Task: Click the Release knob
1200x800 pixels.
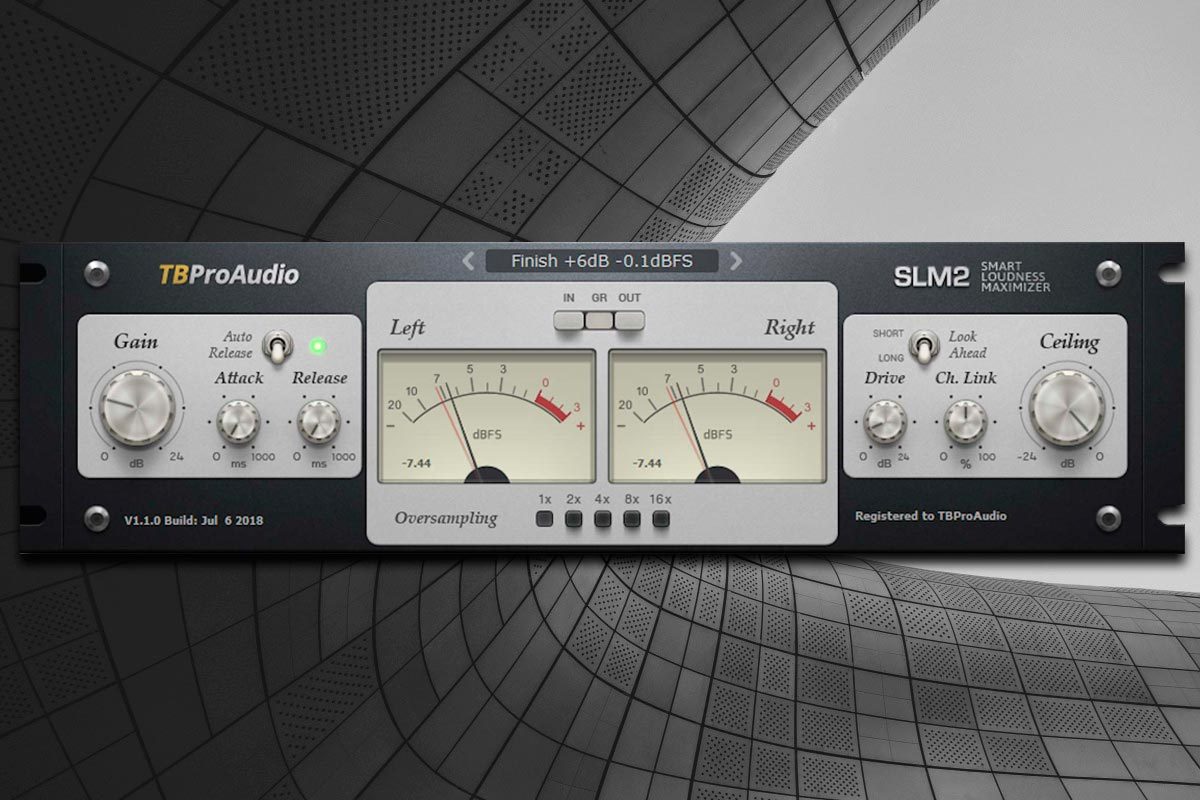Action: pos(319,421)
